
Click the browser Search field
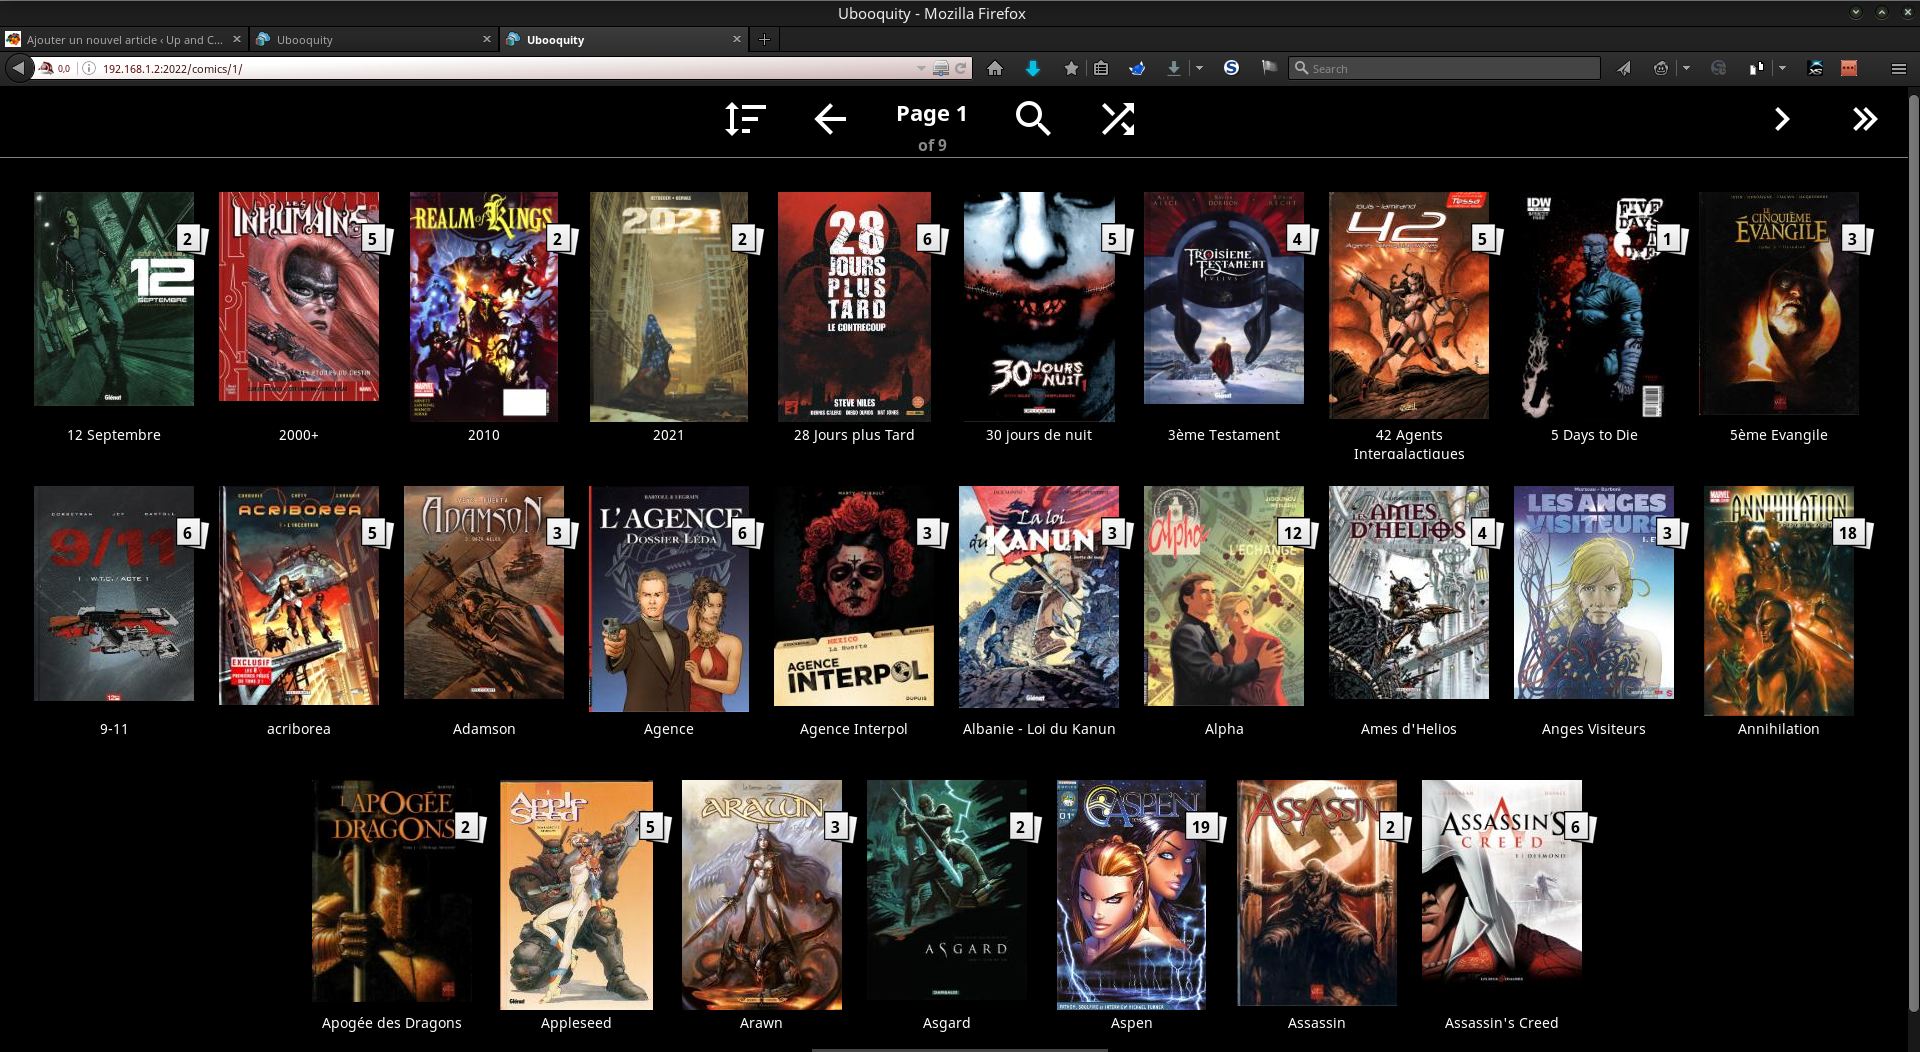1444,68
